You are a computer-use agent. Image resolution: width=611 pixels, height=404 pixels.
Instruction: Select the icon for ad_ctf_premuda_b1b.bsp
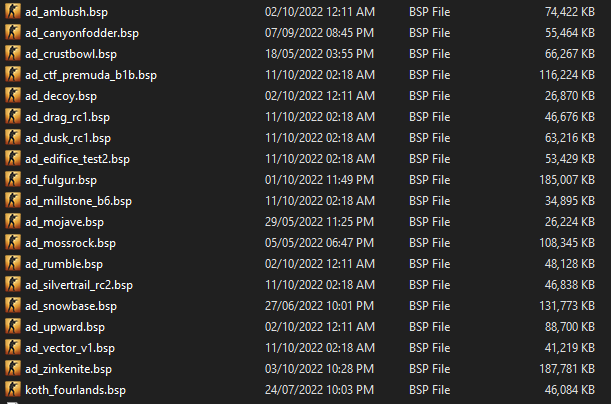pyautogui.click(x=12, y=75)
